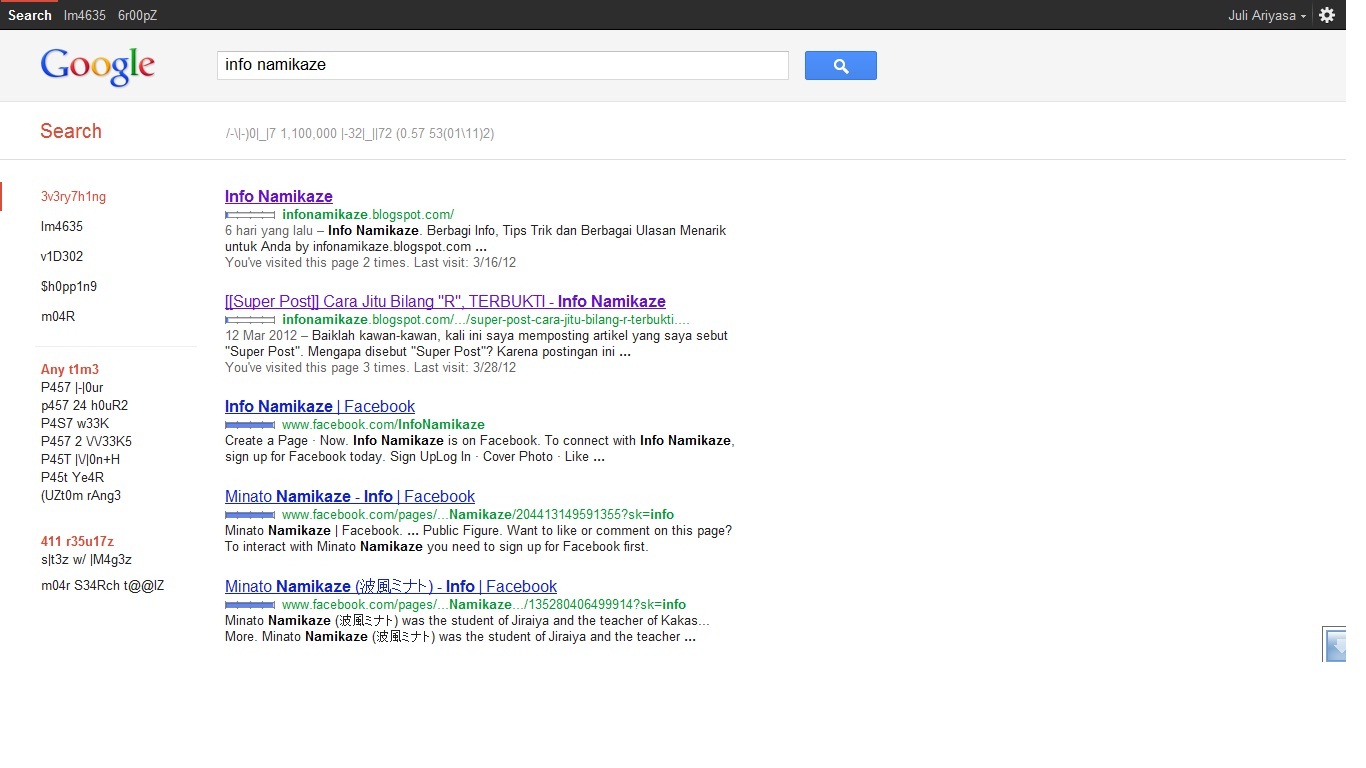The width and height of the screenshot is (1366, 768).
Task: Click the super-post-cara-jitu-bilang-r-terbukti URL
Action: point(486,320)
